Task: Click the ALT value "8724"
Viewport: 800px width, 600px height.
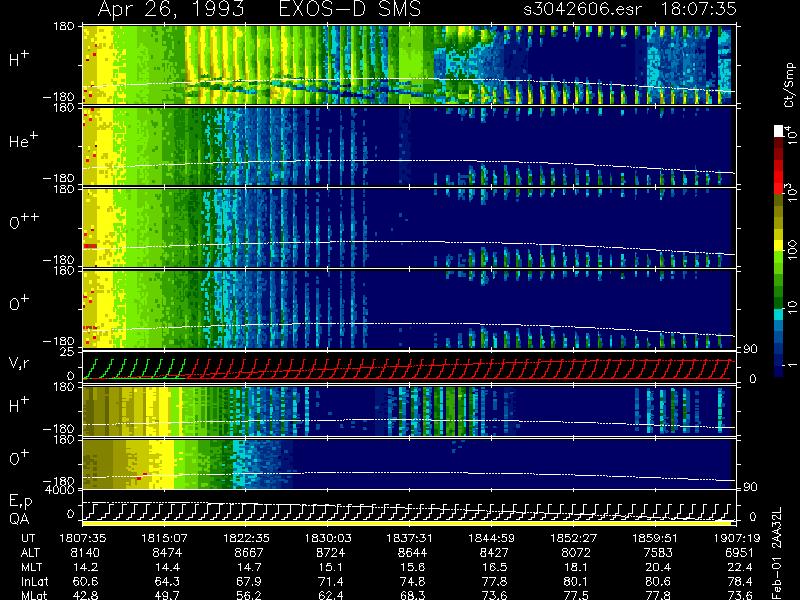Action: 331,553
